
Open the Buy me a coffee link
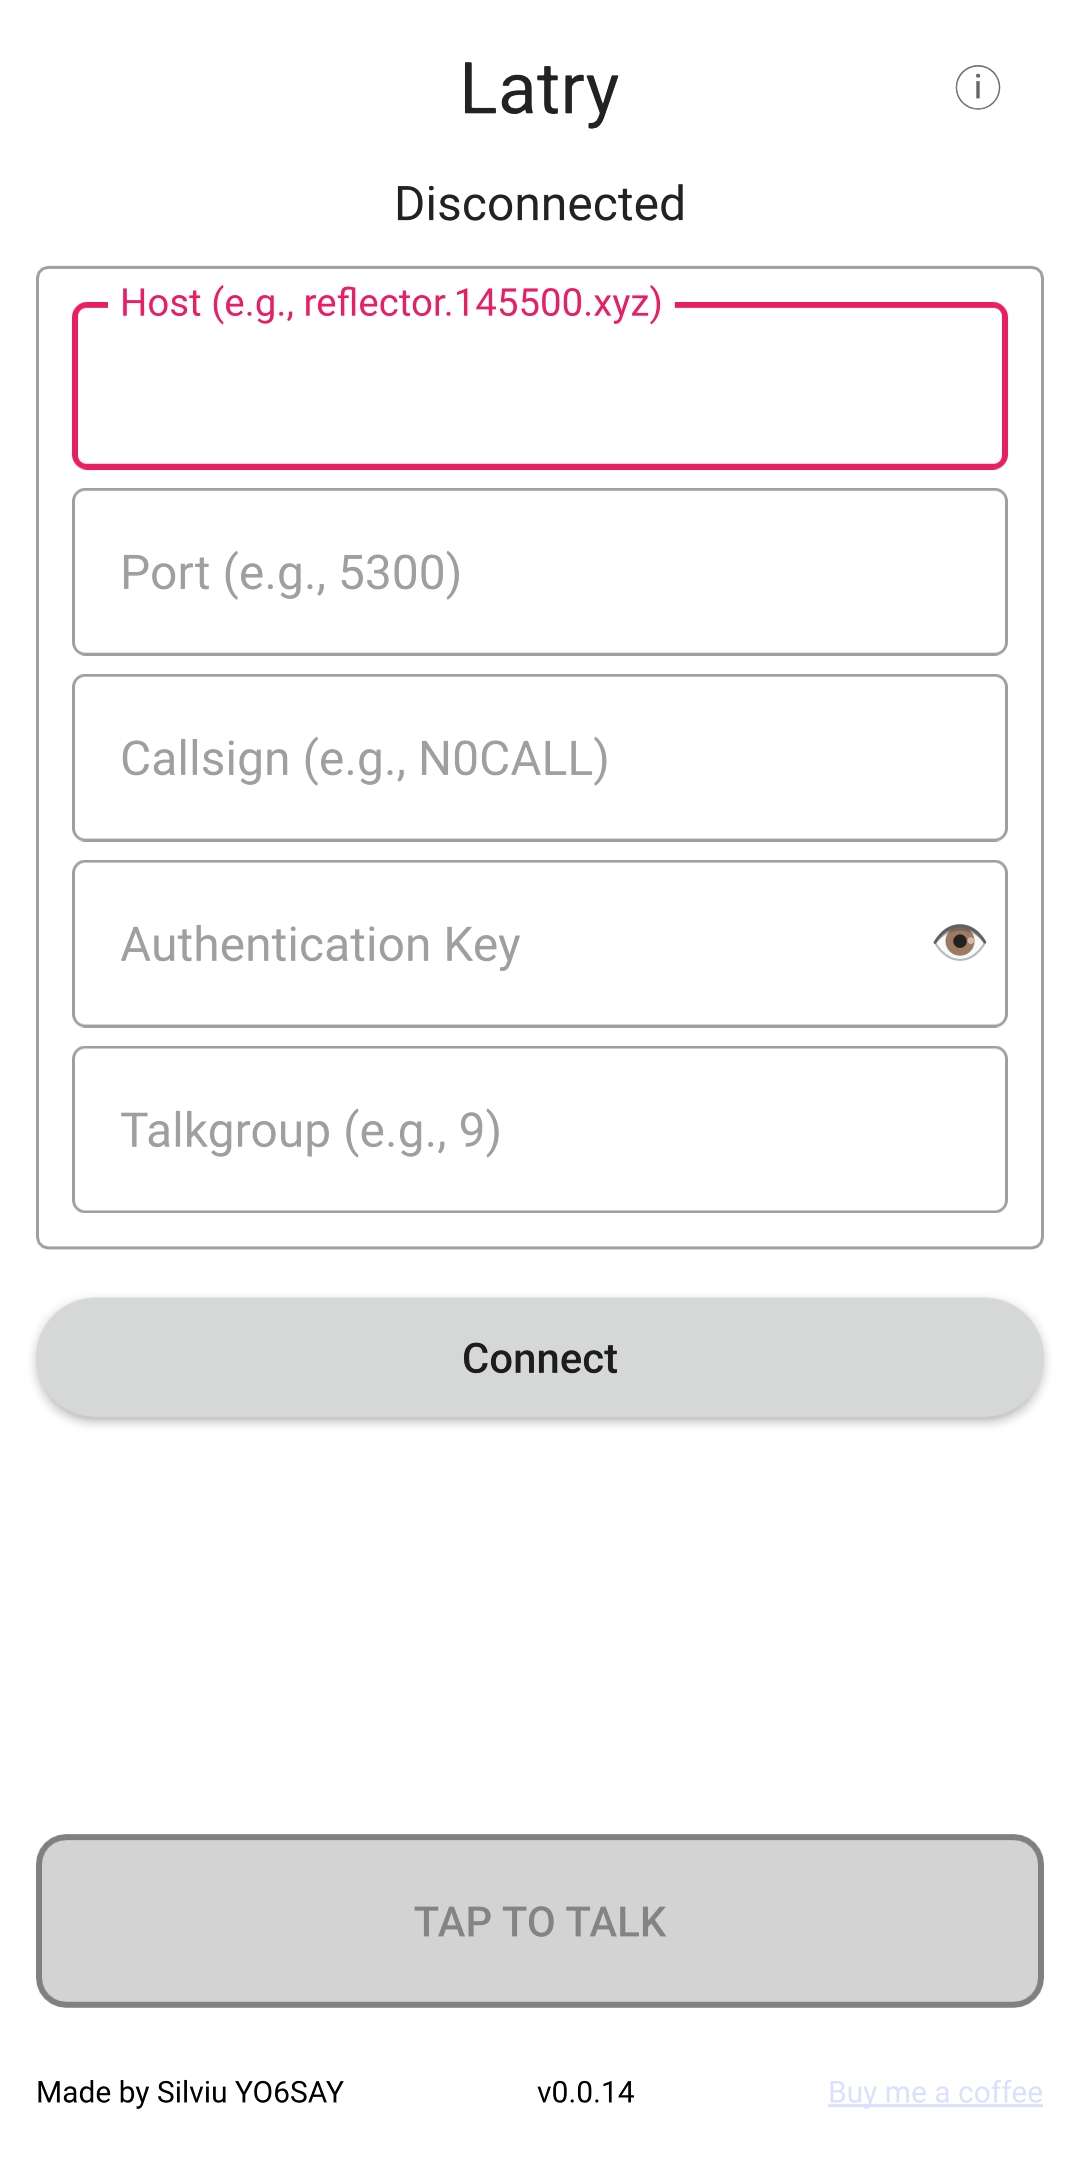pos(935,2092)
